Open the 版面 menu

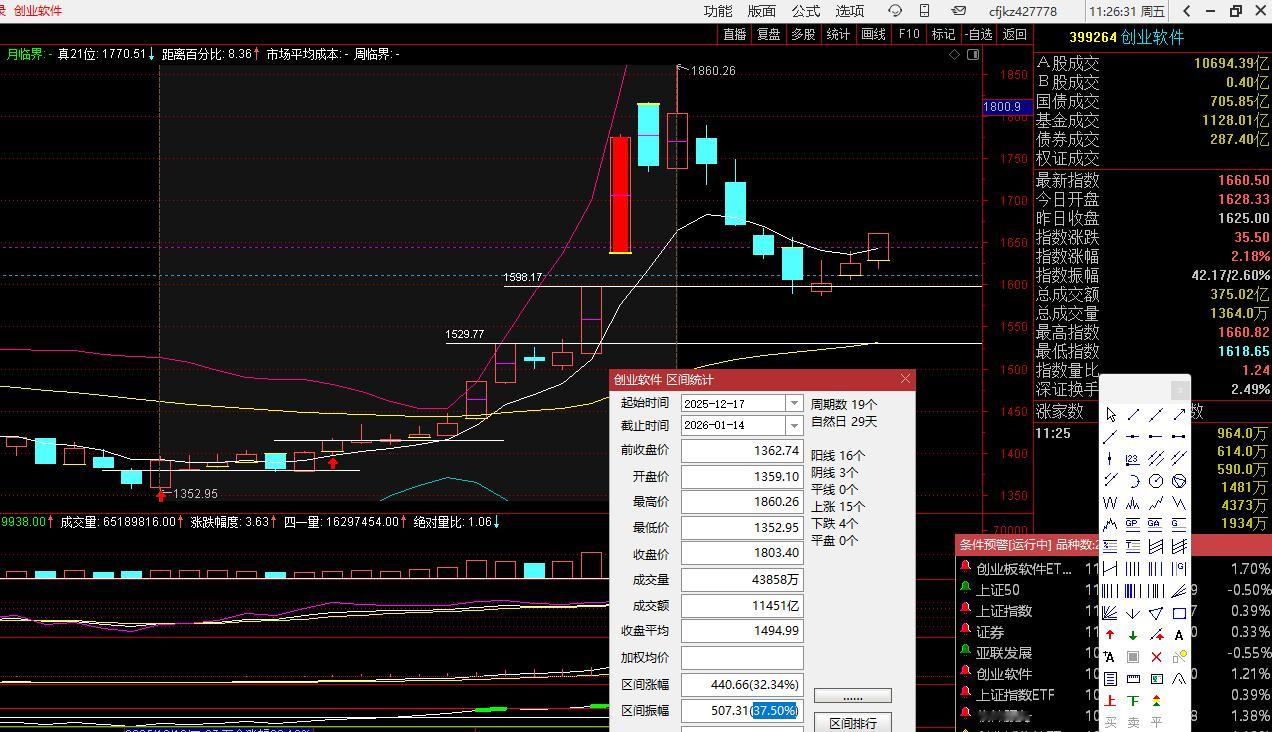pos(762,11)
